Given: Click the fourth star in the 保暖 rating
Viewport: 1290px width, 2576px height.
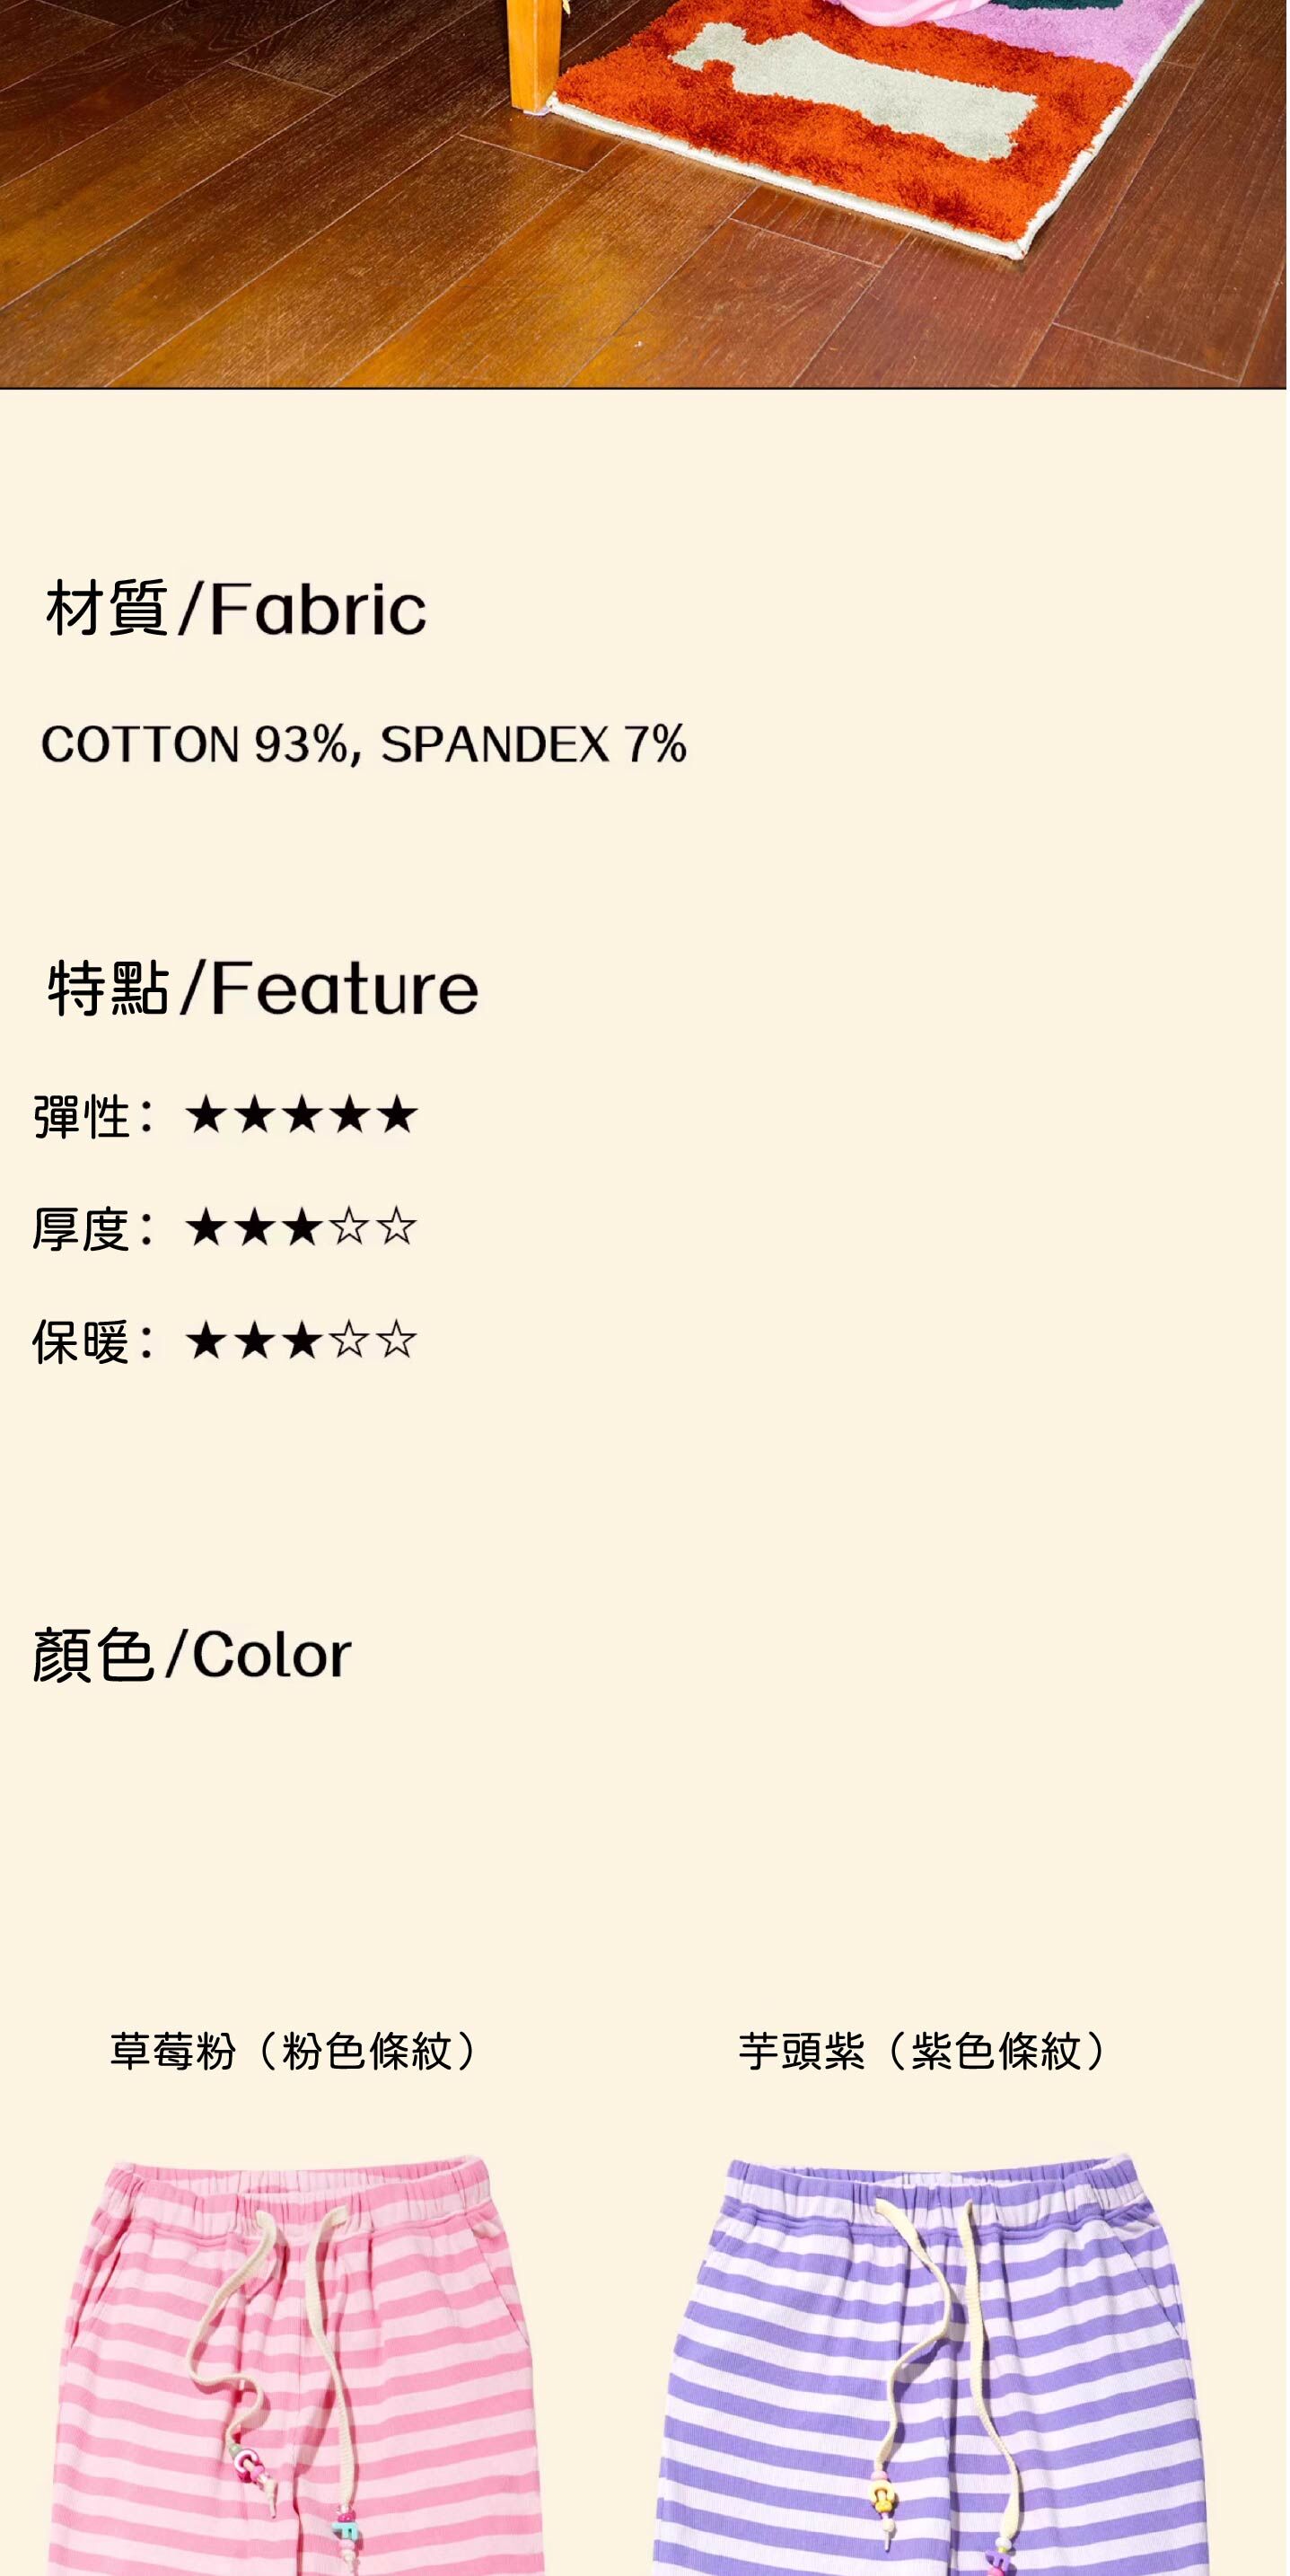Looking at the screenshot, I should point(349,1340).
